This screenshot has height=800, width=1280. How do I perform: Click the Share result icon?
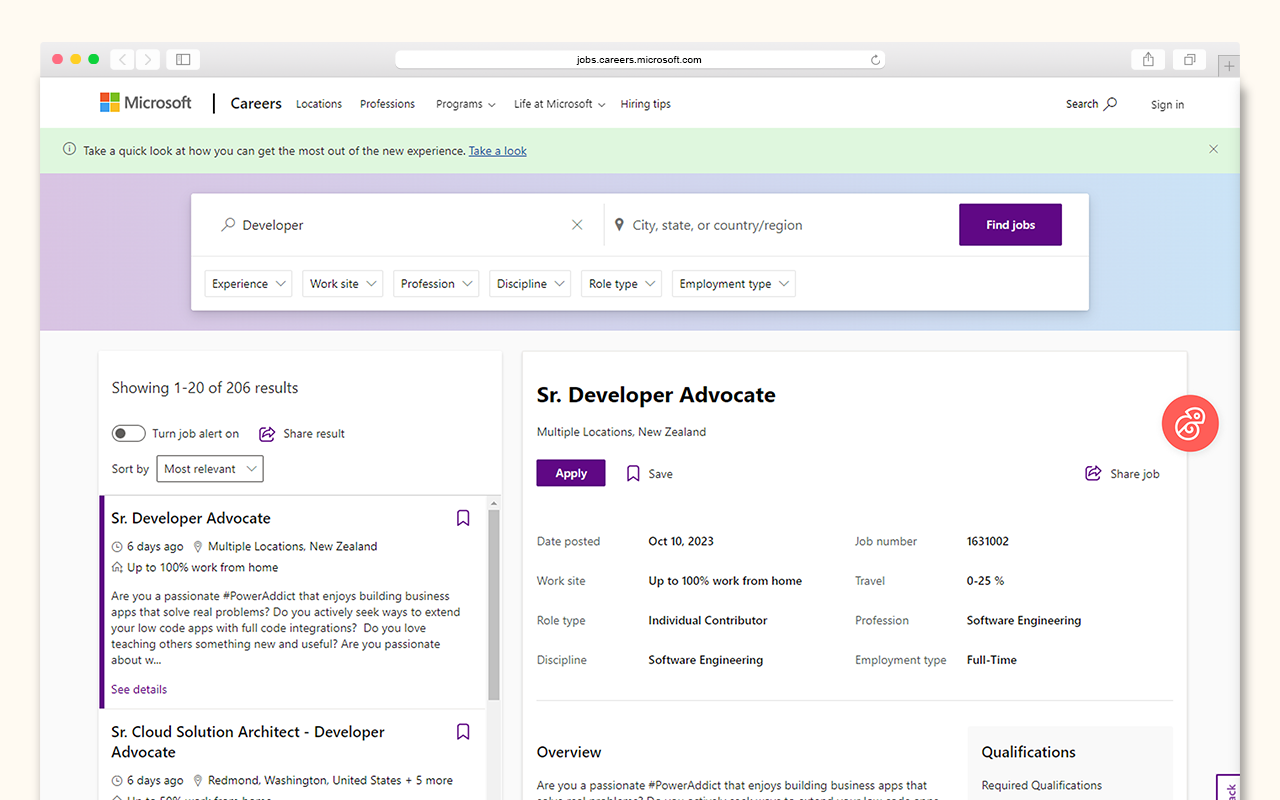pyautogui.click(x=267, y=434)
